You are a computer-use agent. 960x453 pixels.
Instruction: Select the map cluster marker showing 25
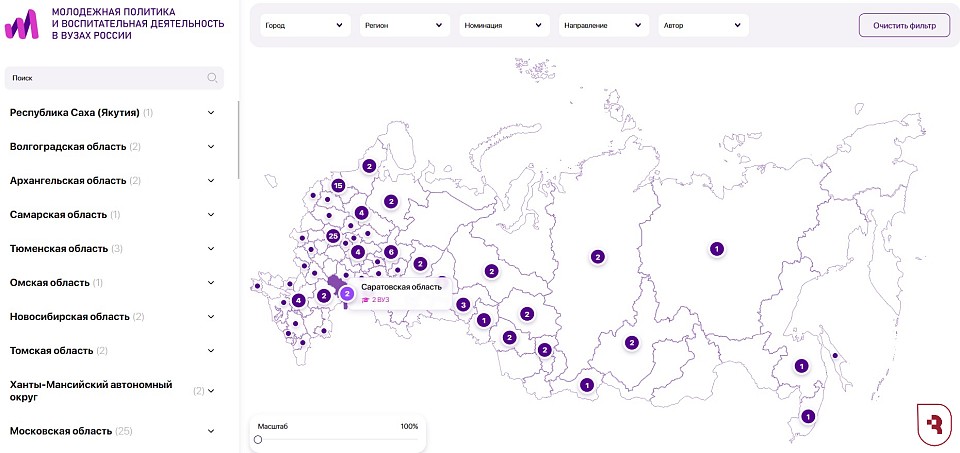coord(333,236)
